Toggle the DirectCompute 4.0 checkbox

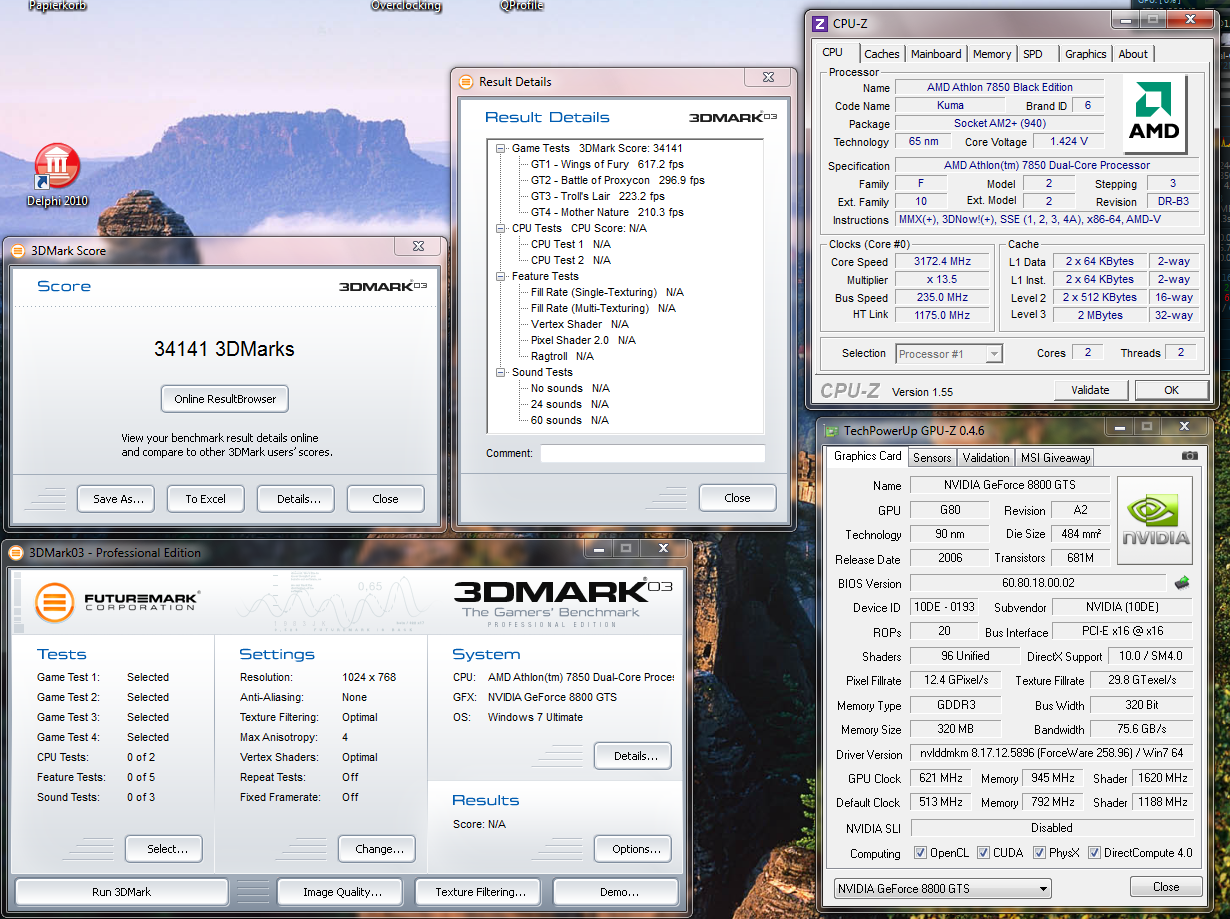tap(1094, 853)
